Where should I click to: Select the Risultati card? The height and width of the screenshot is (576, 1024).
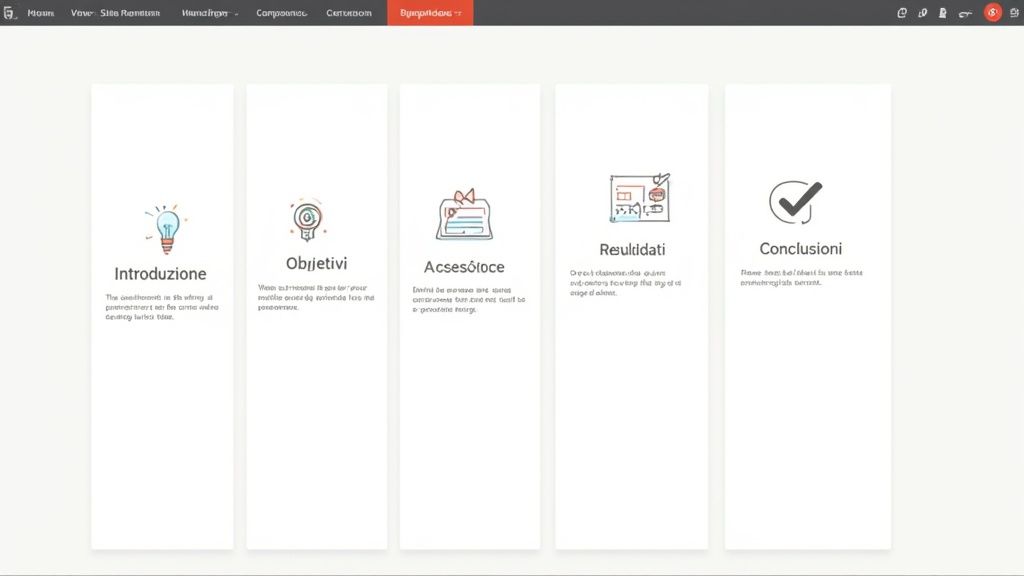click(630, 315)
